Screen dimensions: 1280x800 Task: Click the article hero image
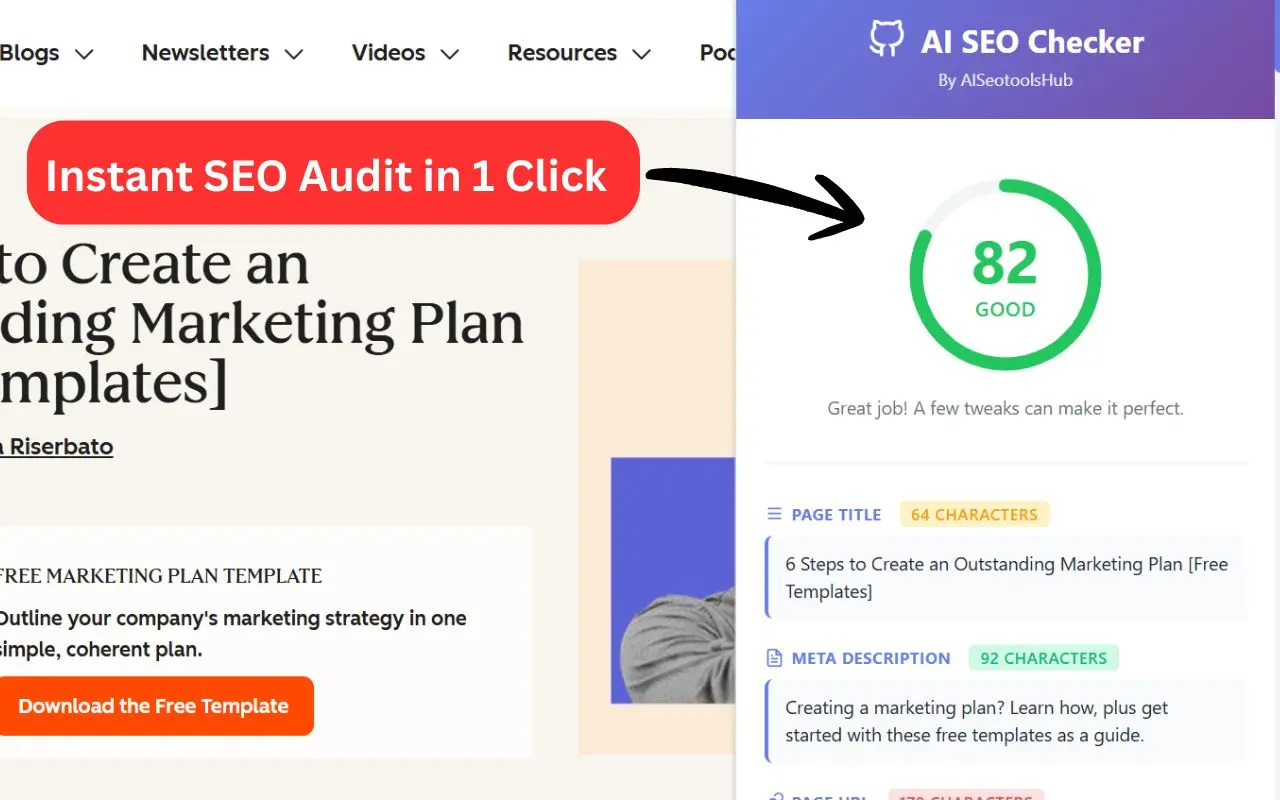click(658, 508)
